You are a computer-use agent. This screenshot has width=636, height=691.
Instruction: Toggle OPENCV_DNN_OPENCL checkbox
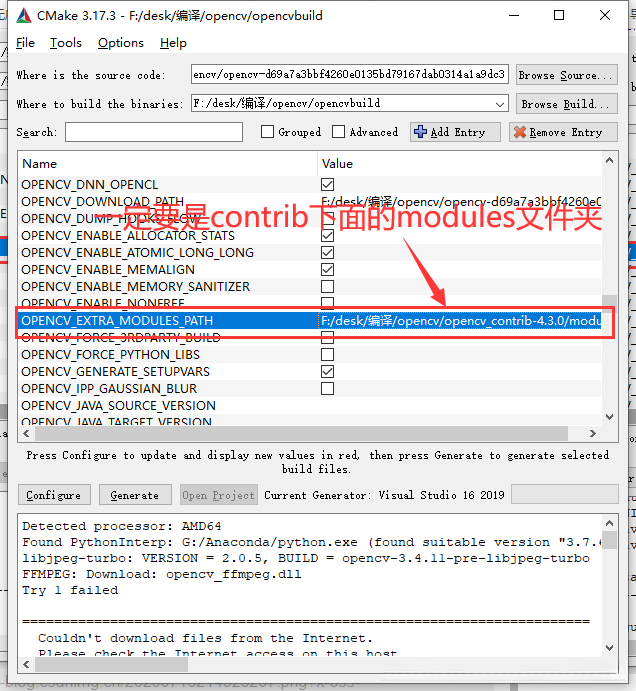tap(327, 184)
